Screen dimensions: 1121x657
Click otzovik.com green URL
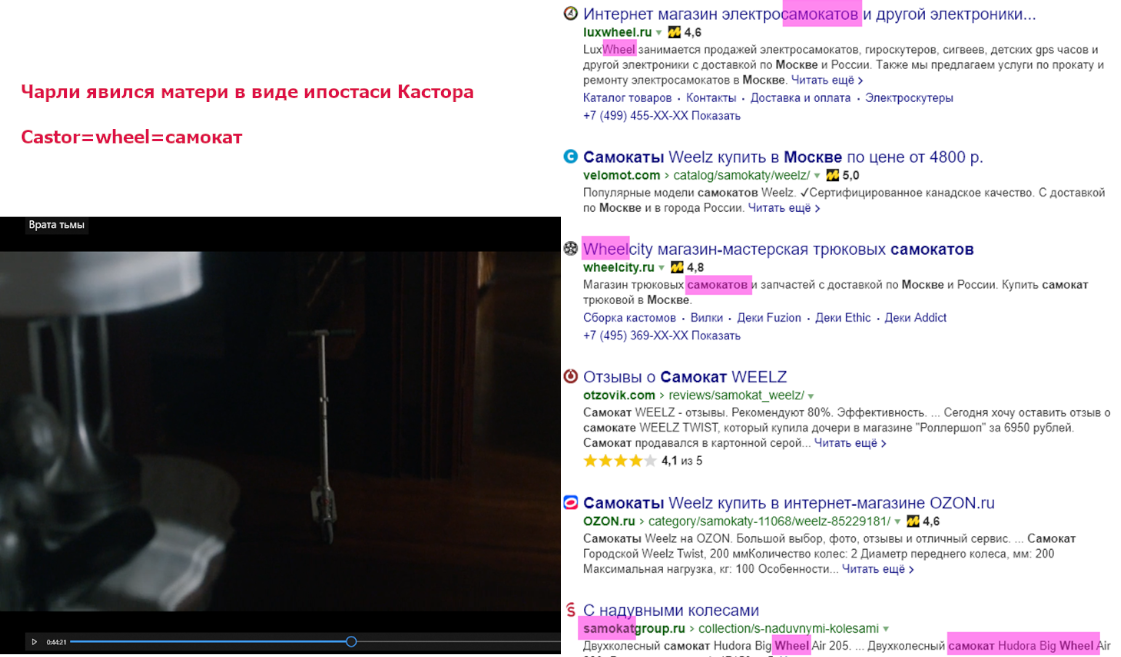tap(619, 395)
